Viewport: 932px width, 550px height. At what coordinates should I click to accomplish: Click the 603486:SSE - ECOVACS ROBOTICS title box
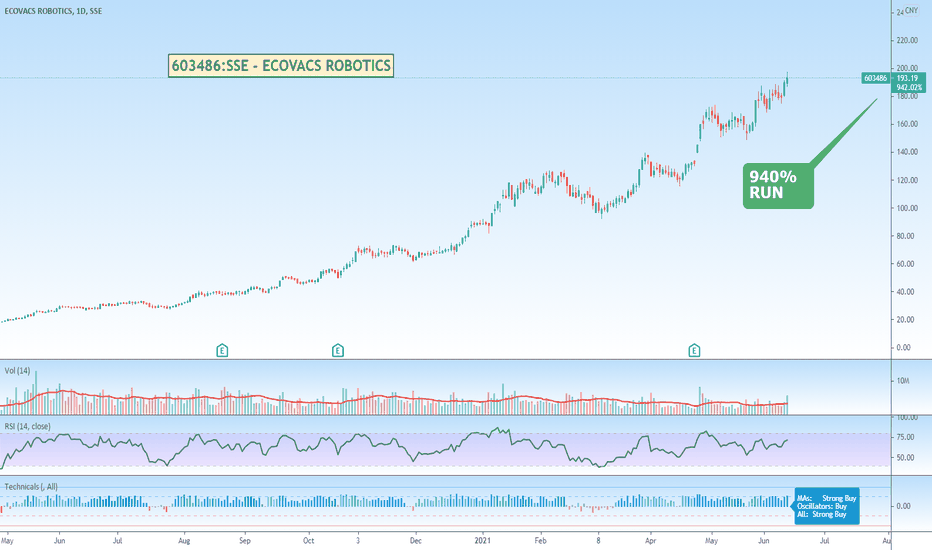[x=281, y=65]
